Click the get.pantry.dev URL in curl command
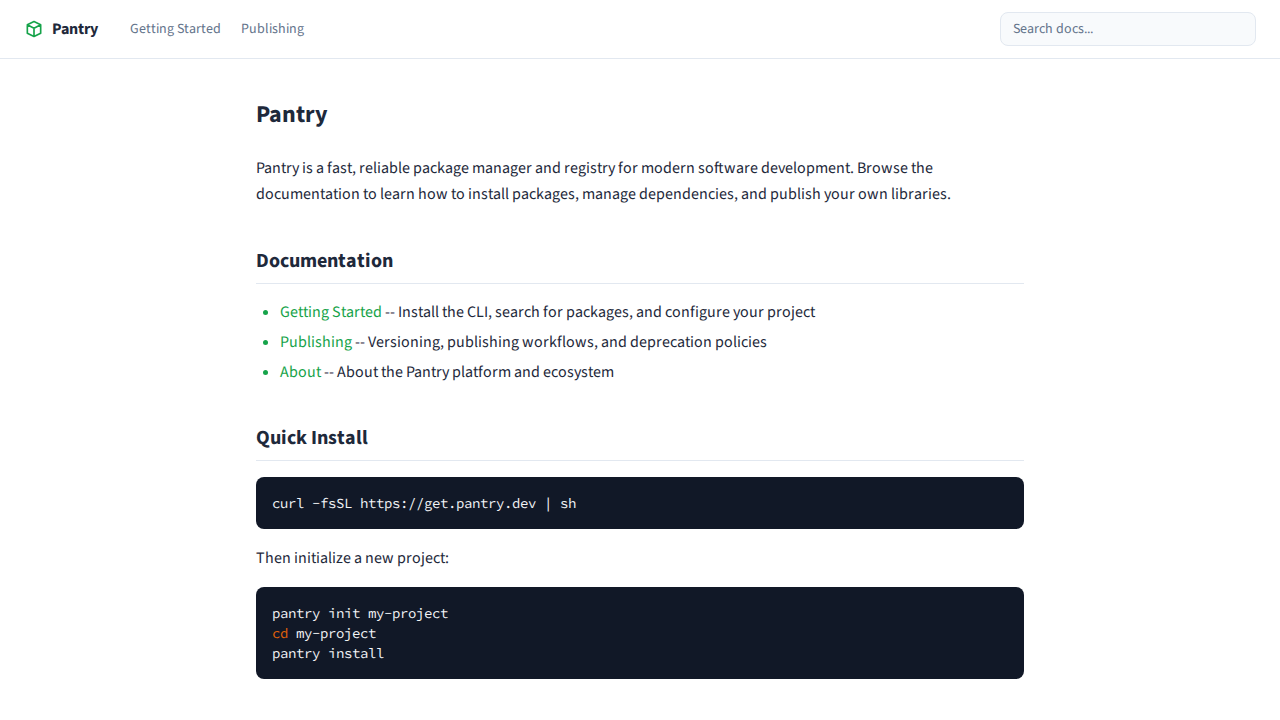This screenshot has height=720, width=1280. coord(447,503)
